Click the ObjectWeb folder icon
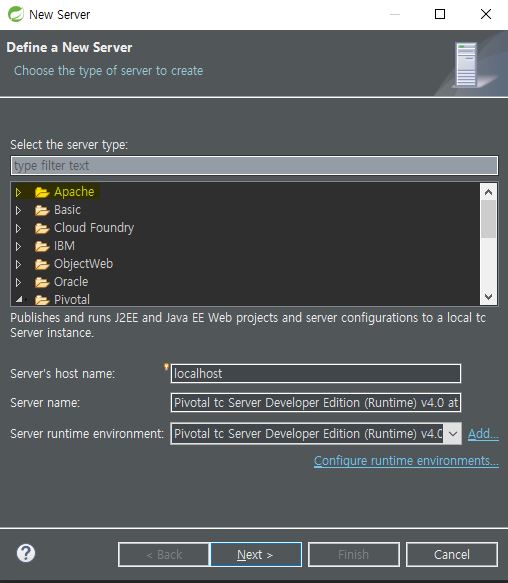Viewport: 508px width, 583px height. (x=42, y=264)
